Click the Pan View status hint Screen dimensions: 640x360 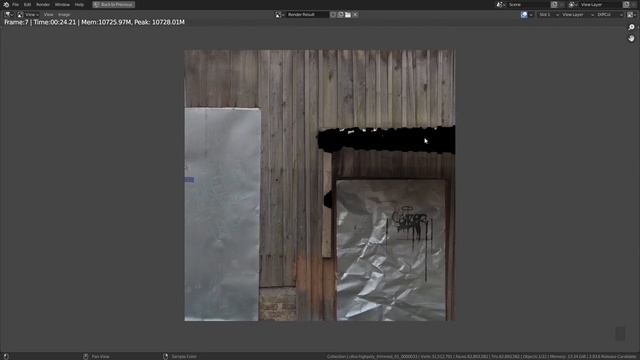(x=100, y=356)
